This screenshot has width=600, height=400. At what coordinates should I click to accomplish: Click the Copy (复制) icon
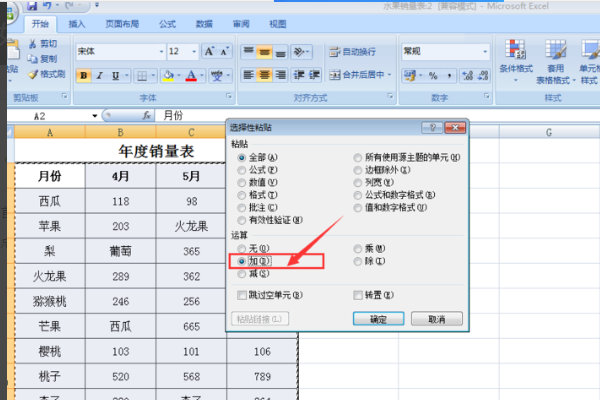click(32, 59)
